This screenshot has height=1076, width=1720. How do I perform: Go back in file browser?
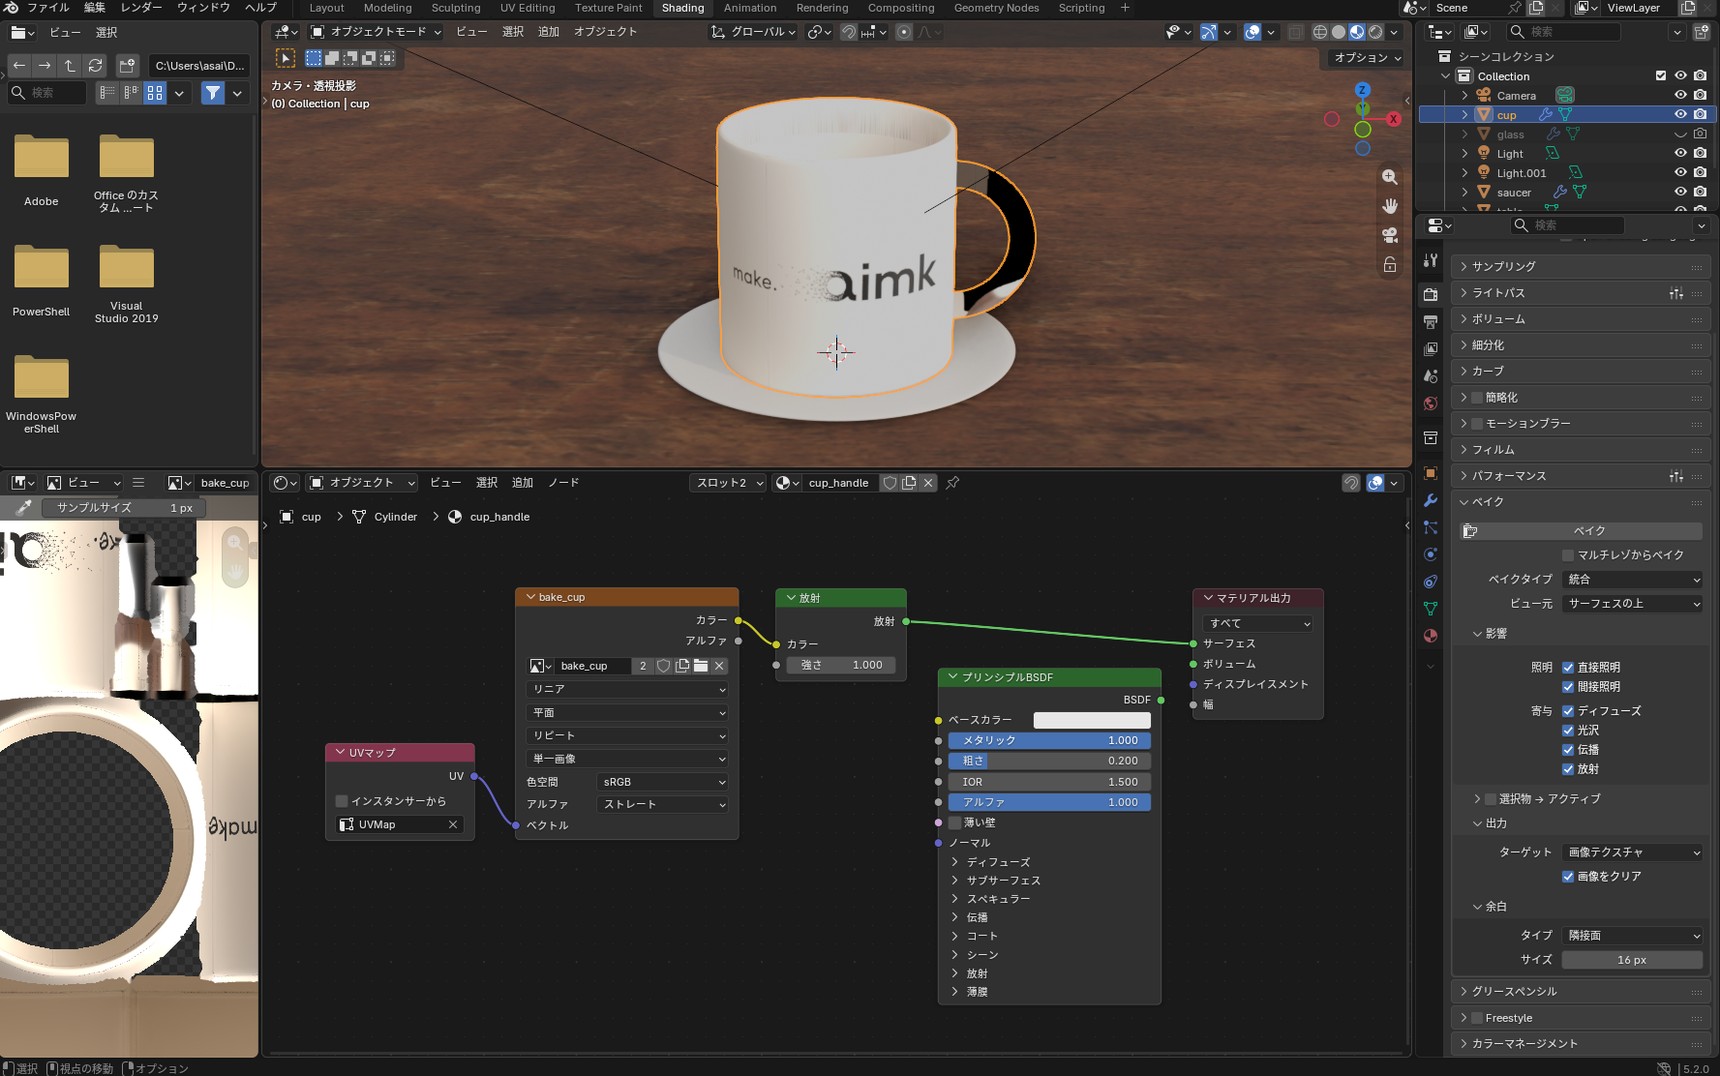click(x=19, y=66)
